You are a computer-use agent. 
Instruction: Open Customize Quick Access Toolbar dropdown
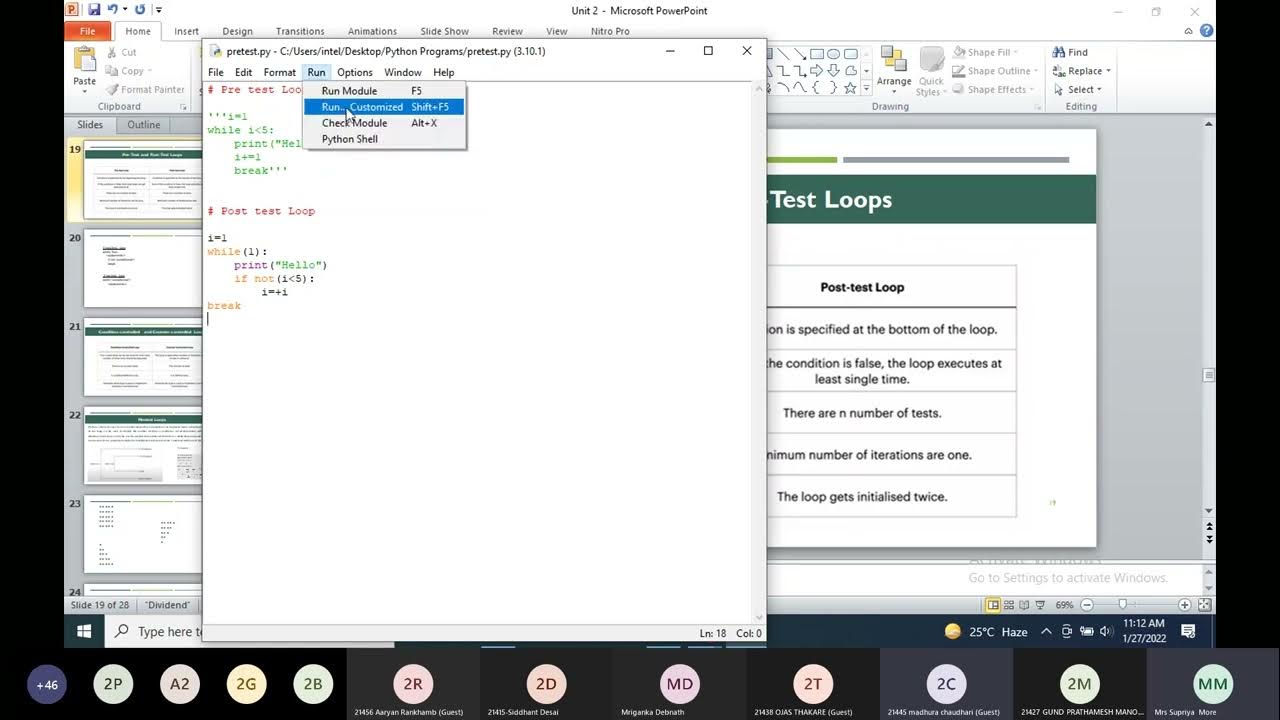[157, 10]
